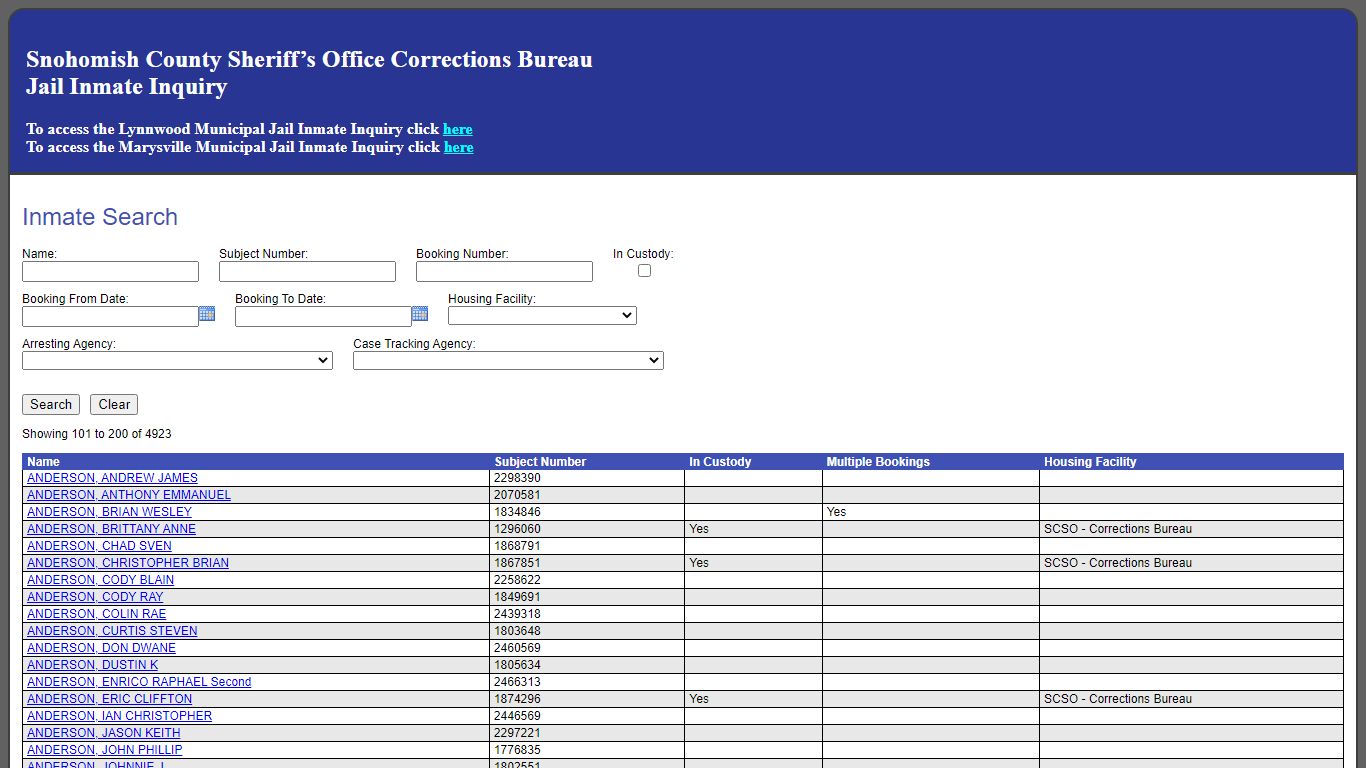Toggle the In Custody checkbox
This screenshot has height=768, width=1366.
(644, 271)
